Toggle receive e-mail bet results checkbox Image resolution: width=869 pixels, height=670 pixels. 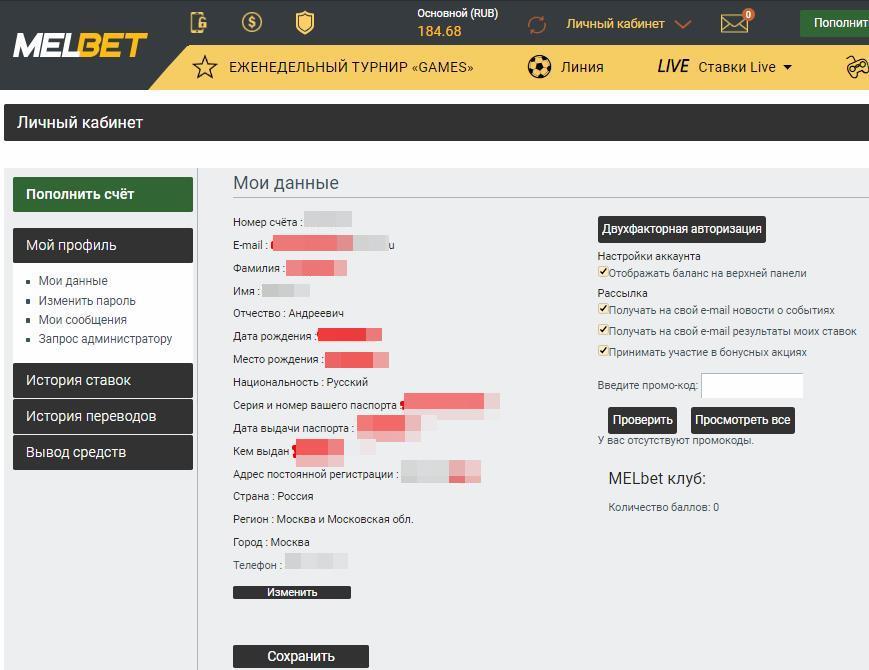(x=603, y=330)
